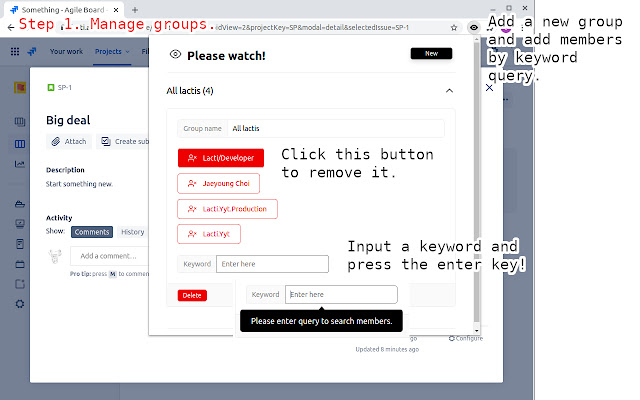Open a new browser tab
Screen dimensions: 640x400
pos(135,10)
